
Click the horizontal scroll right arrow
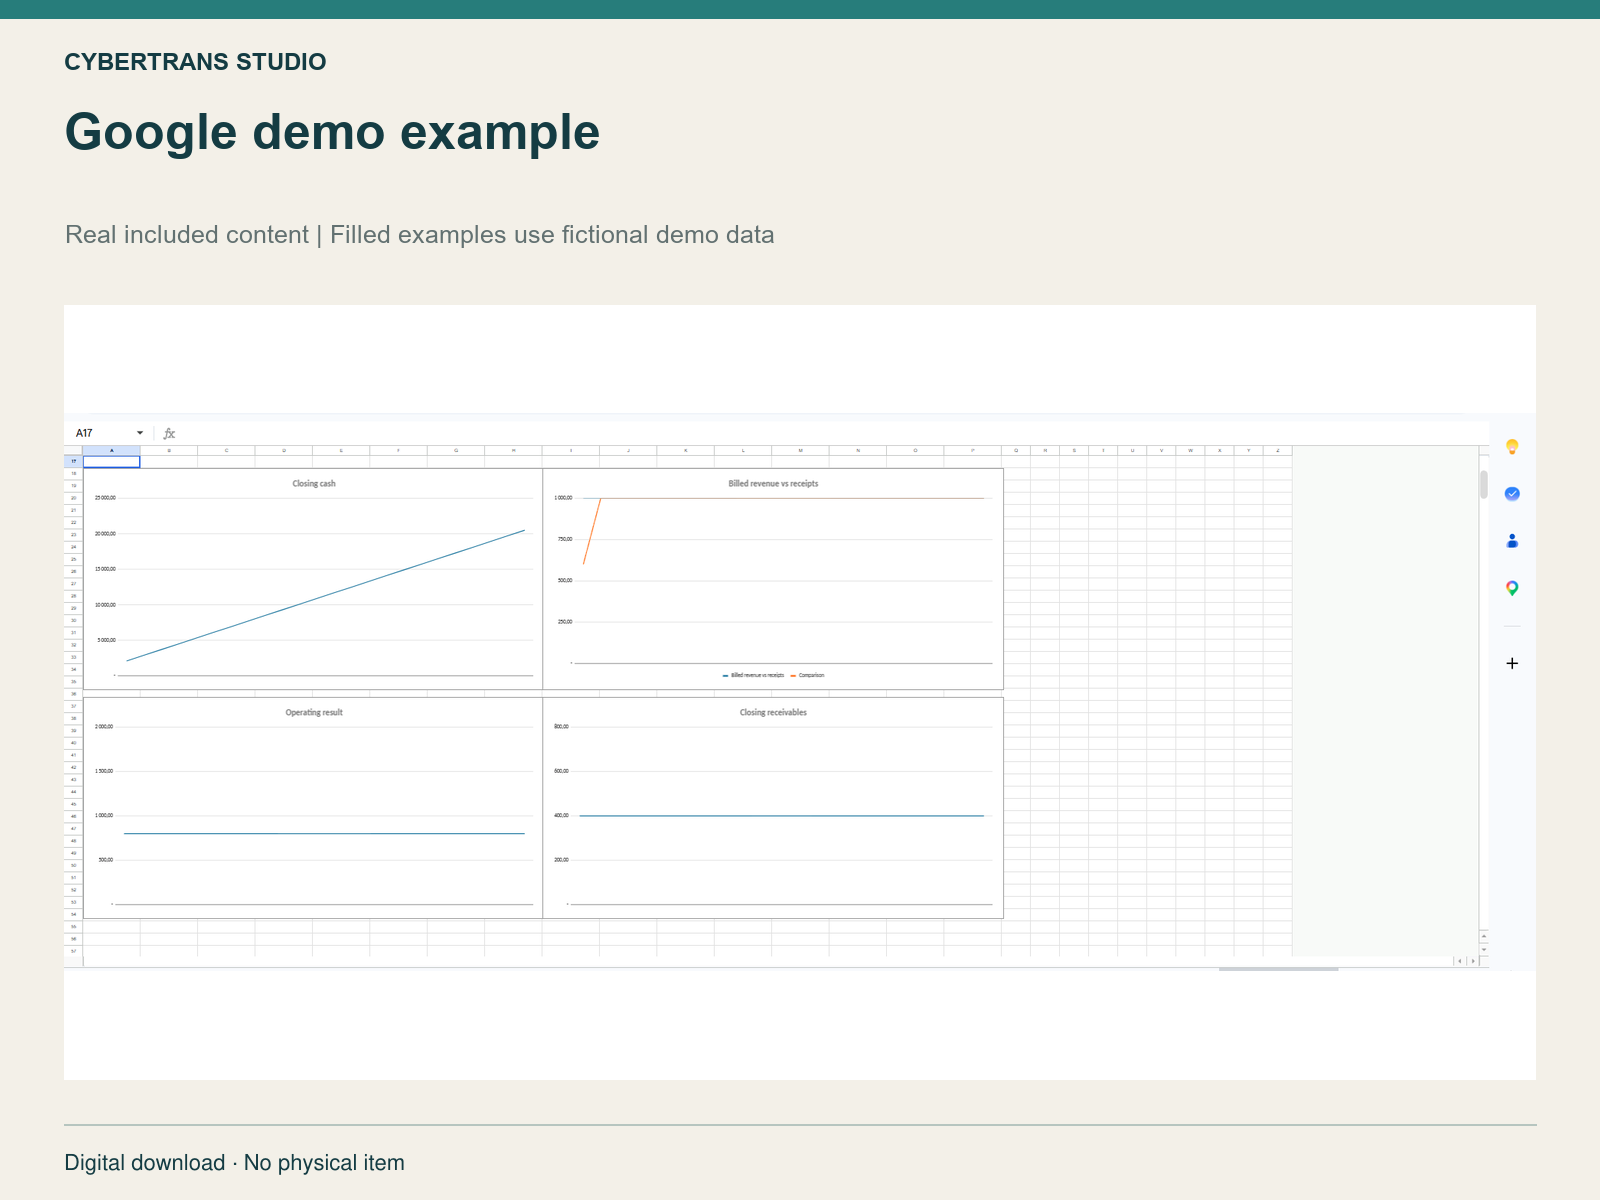(x=1472, y=961)
